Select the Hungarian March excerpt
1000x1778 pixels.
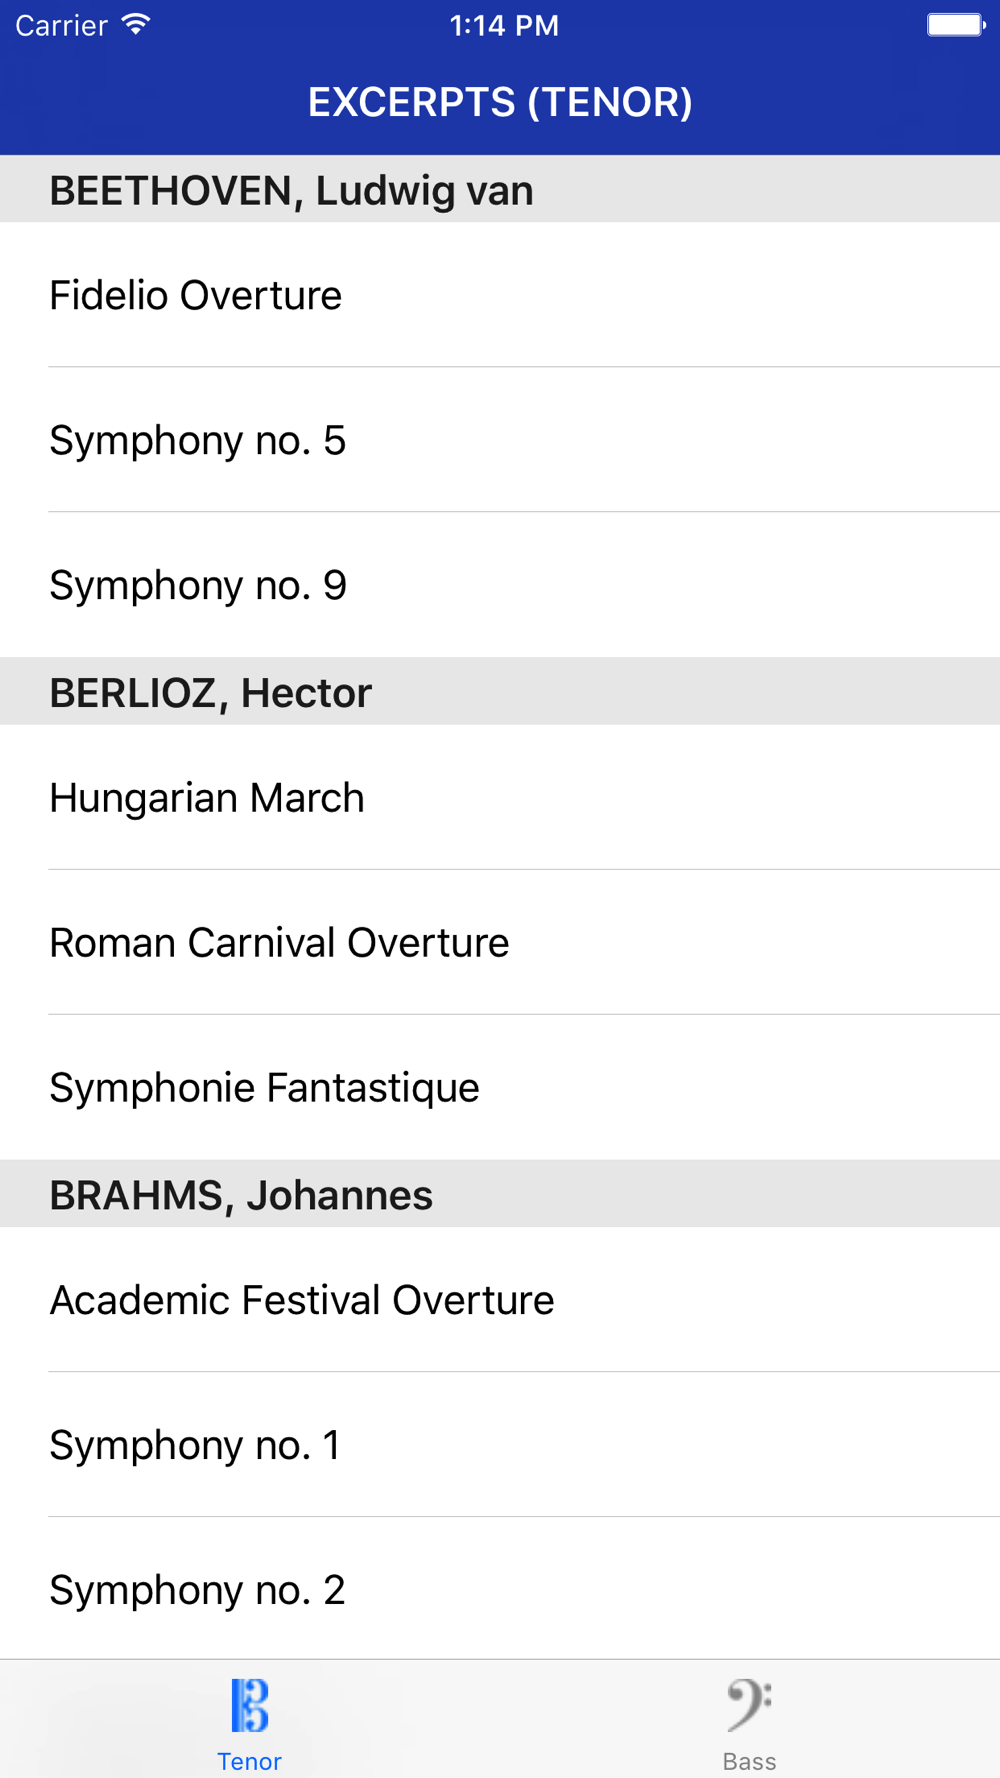click(500, 798)
